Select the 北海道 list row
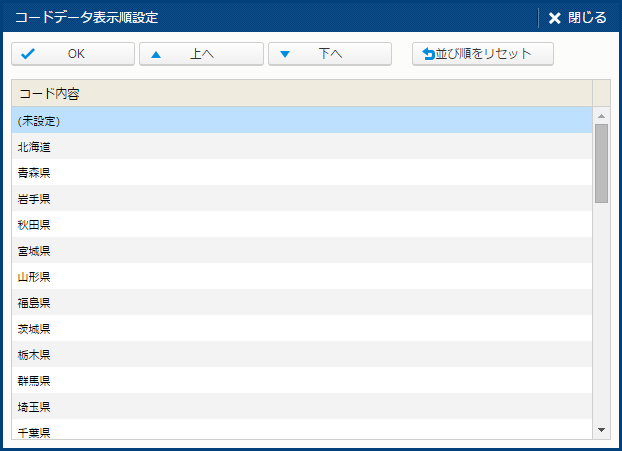 [x=300, y=147]
